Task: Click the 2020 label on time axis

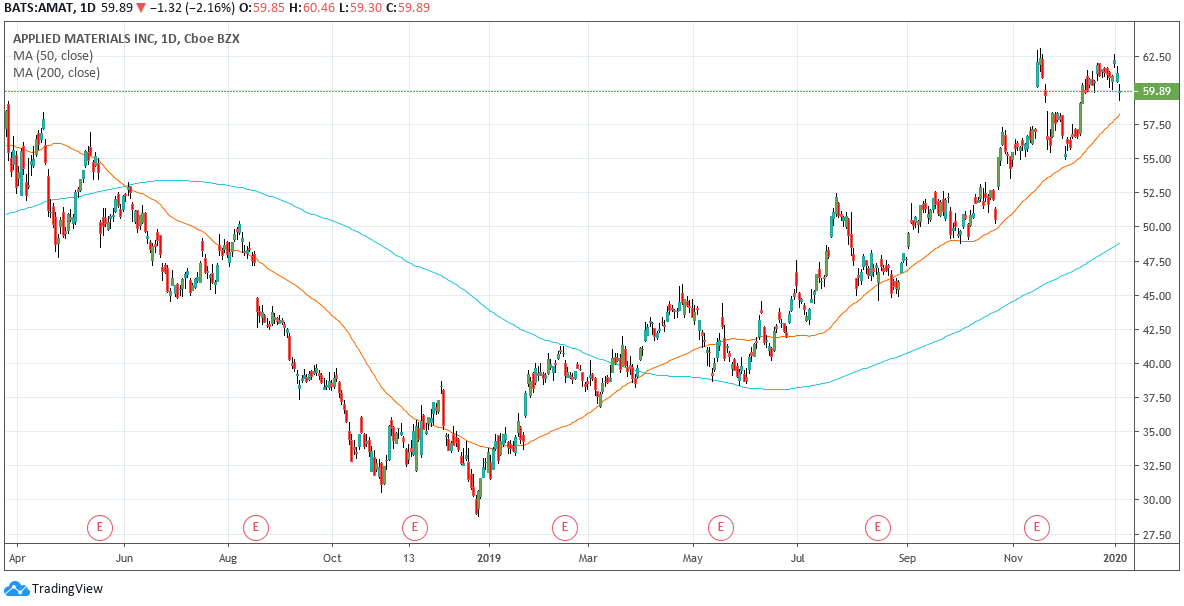Action: (x=1115, y=559)
